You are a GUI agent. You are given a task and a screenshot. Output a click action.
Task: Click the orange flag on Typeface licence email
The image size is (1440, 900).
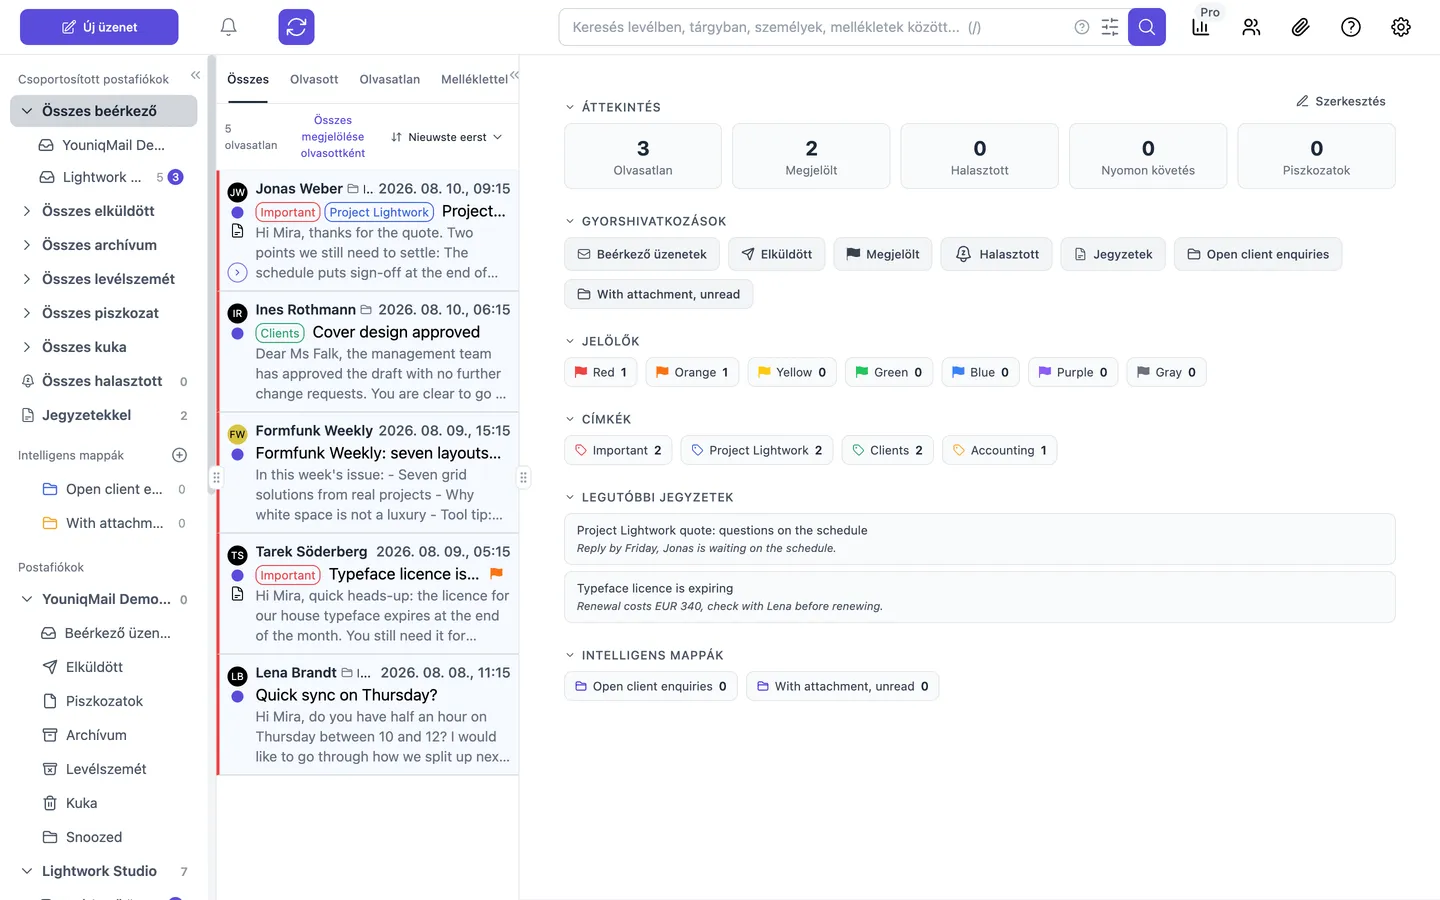pyautogui.click(x=496, y=574)
